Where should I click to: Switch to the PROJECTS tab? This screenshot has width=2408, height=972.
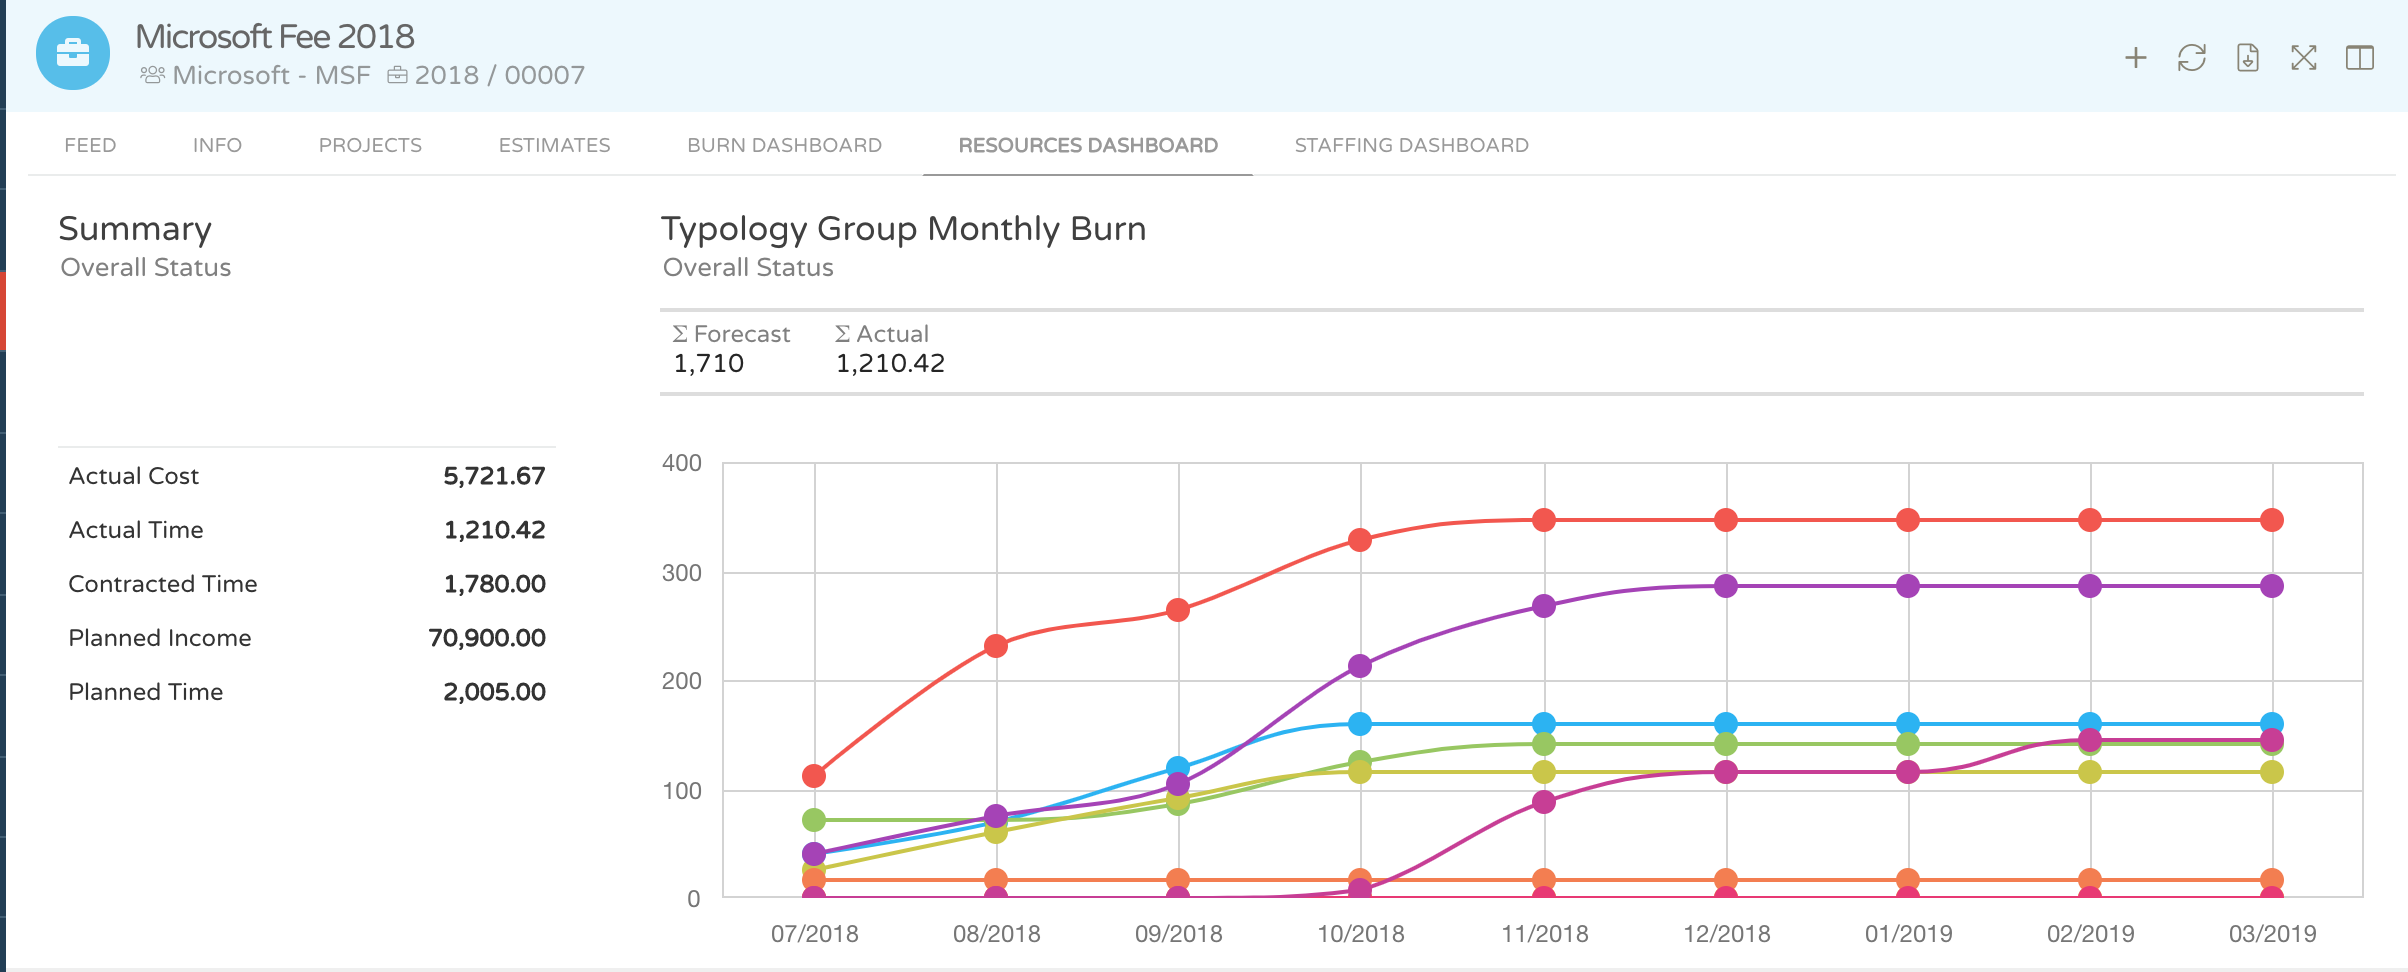[370, 145]
